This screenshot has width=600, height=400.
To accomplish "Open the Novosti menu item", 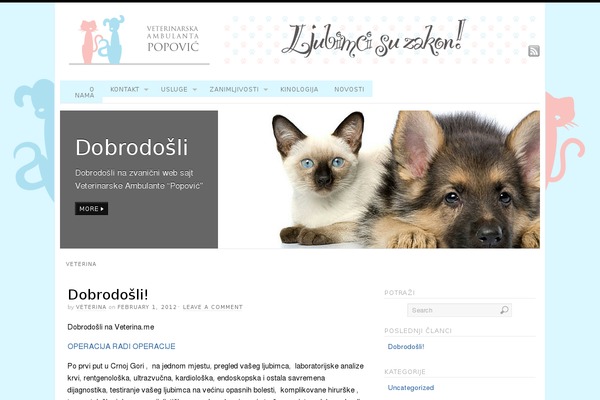I will [349, 89].
